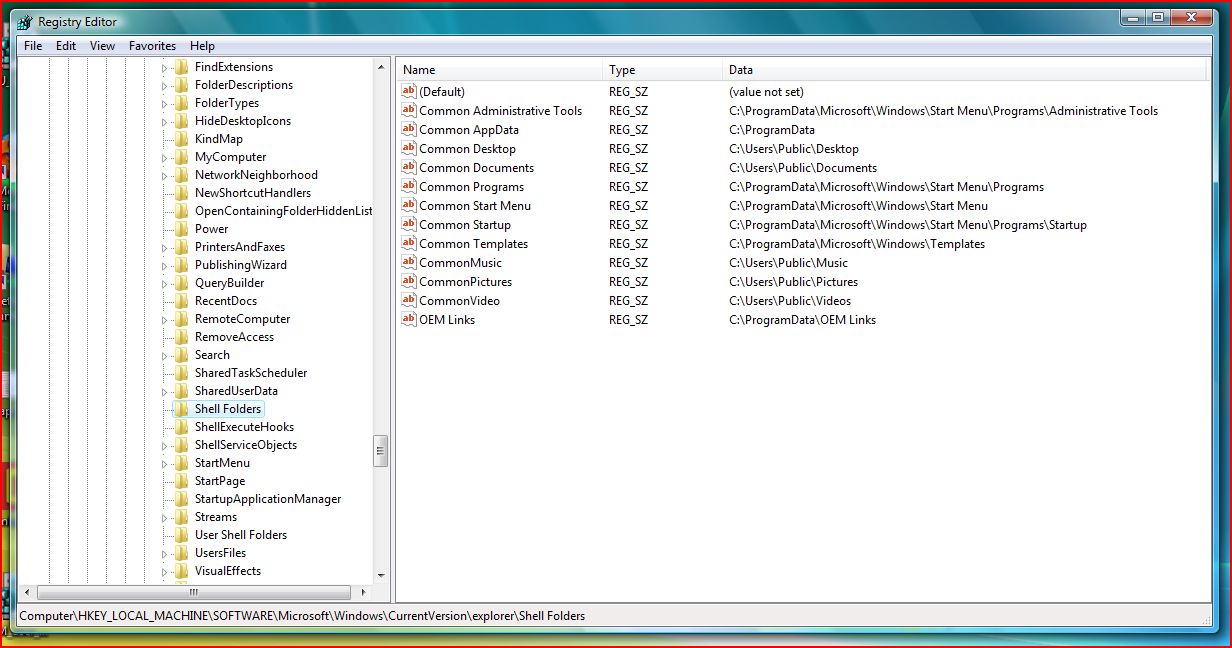The height and width of the screenshot is (648, 1232).
Task: Open the View menu
Action: coord(102,46)
